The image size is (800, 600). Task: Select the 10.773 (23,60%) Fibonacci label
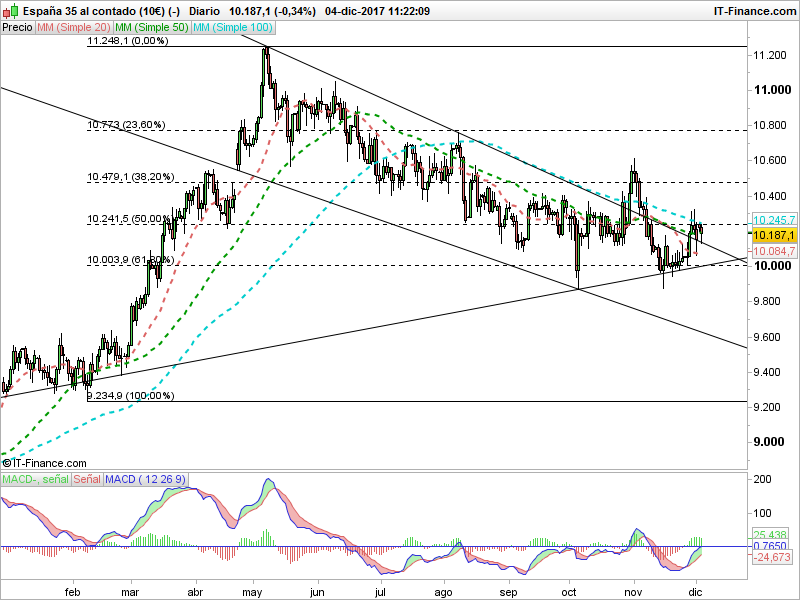126,124
